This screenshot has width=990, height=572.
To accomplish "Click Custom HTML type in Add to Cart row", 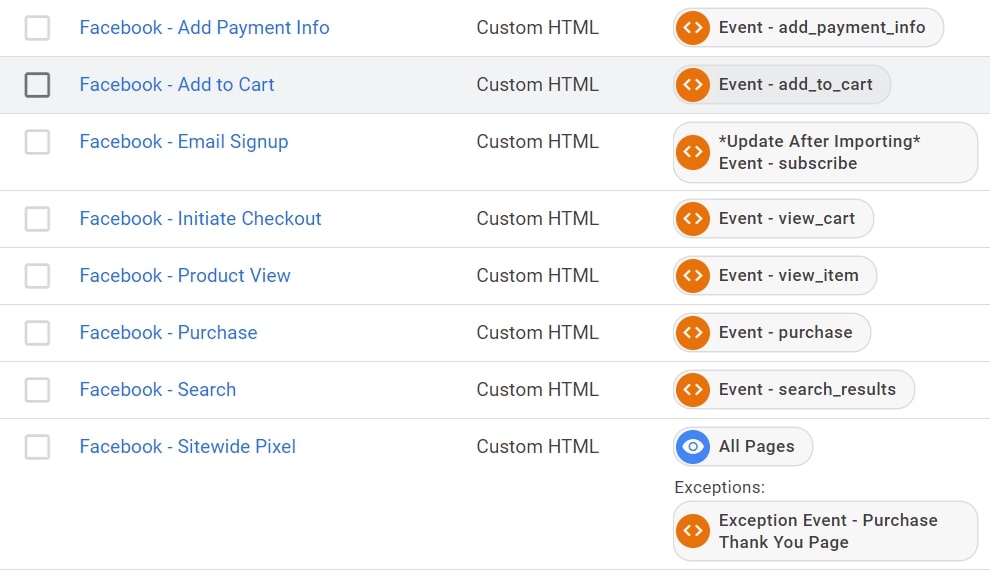I will coord(537,85).
